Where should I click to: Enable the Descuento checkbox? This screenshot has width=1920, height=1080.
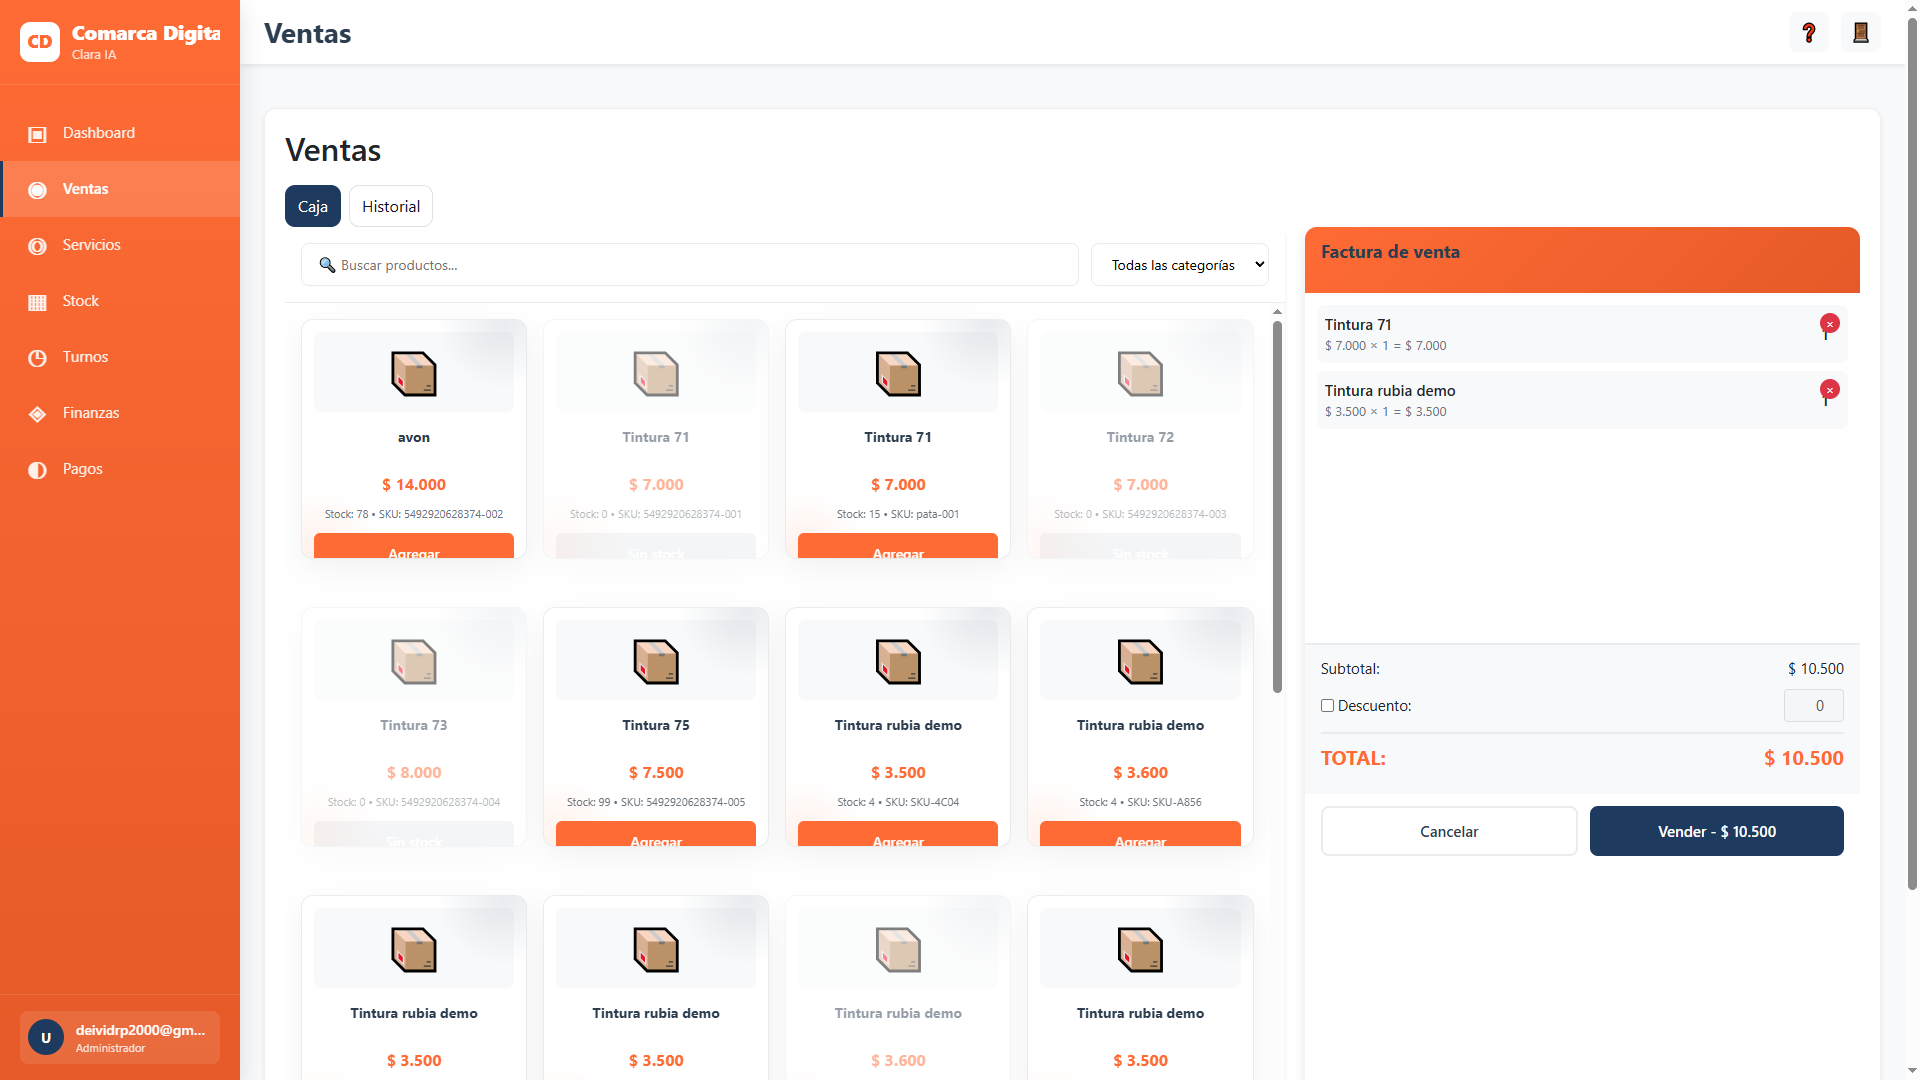click(x=1327, y=706)
